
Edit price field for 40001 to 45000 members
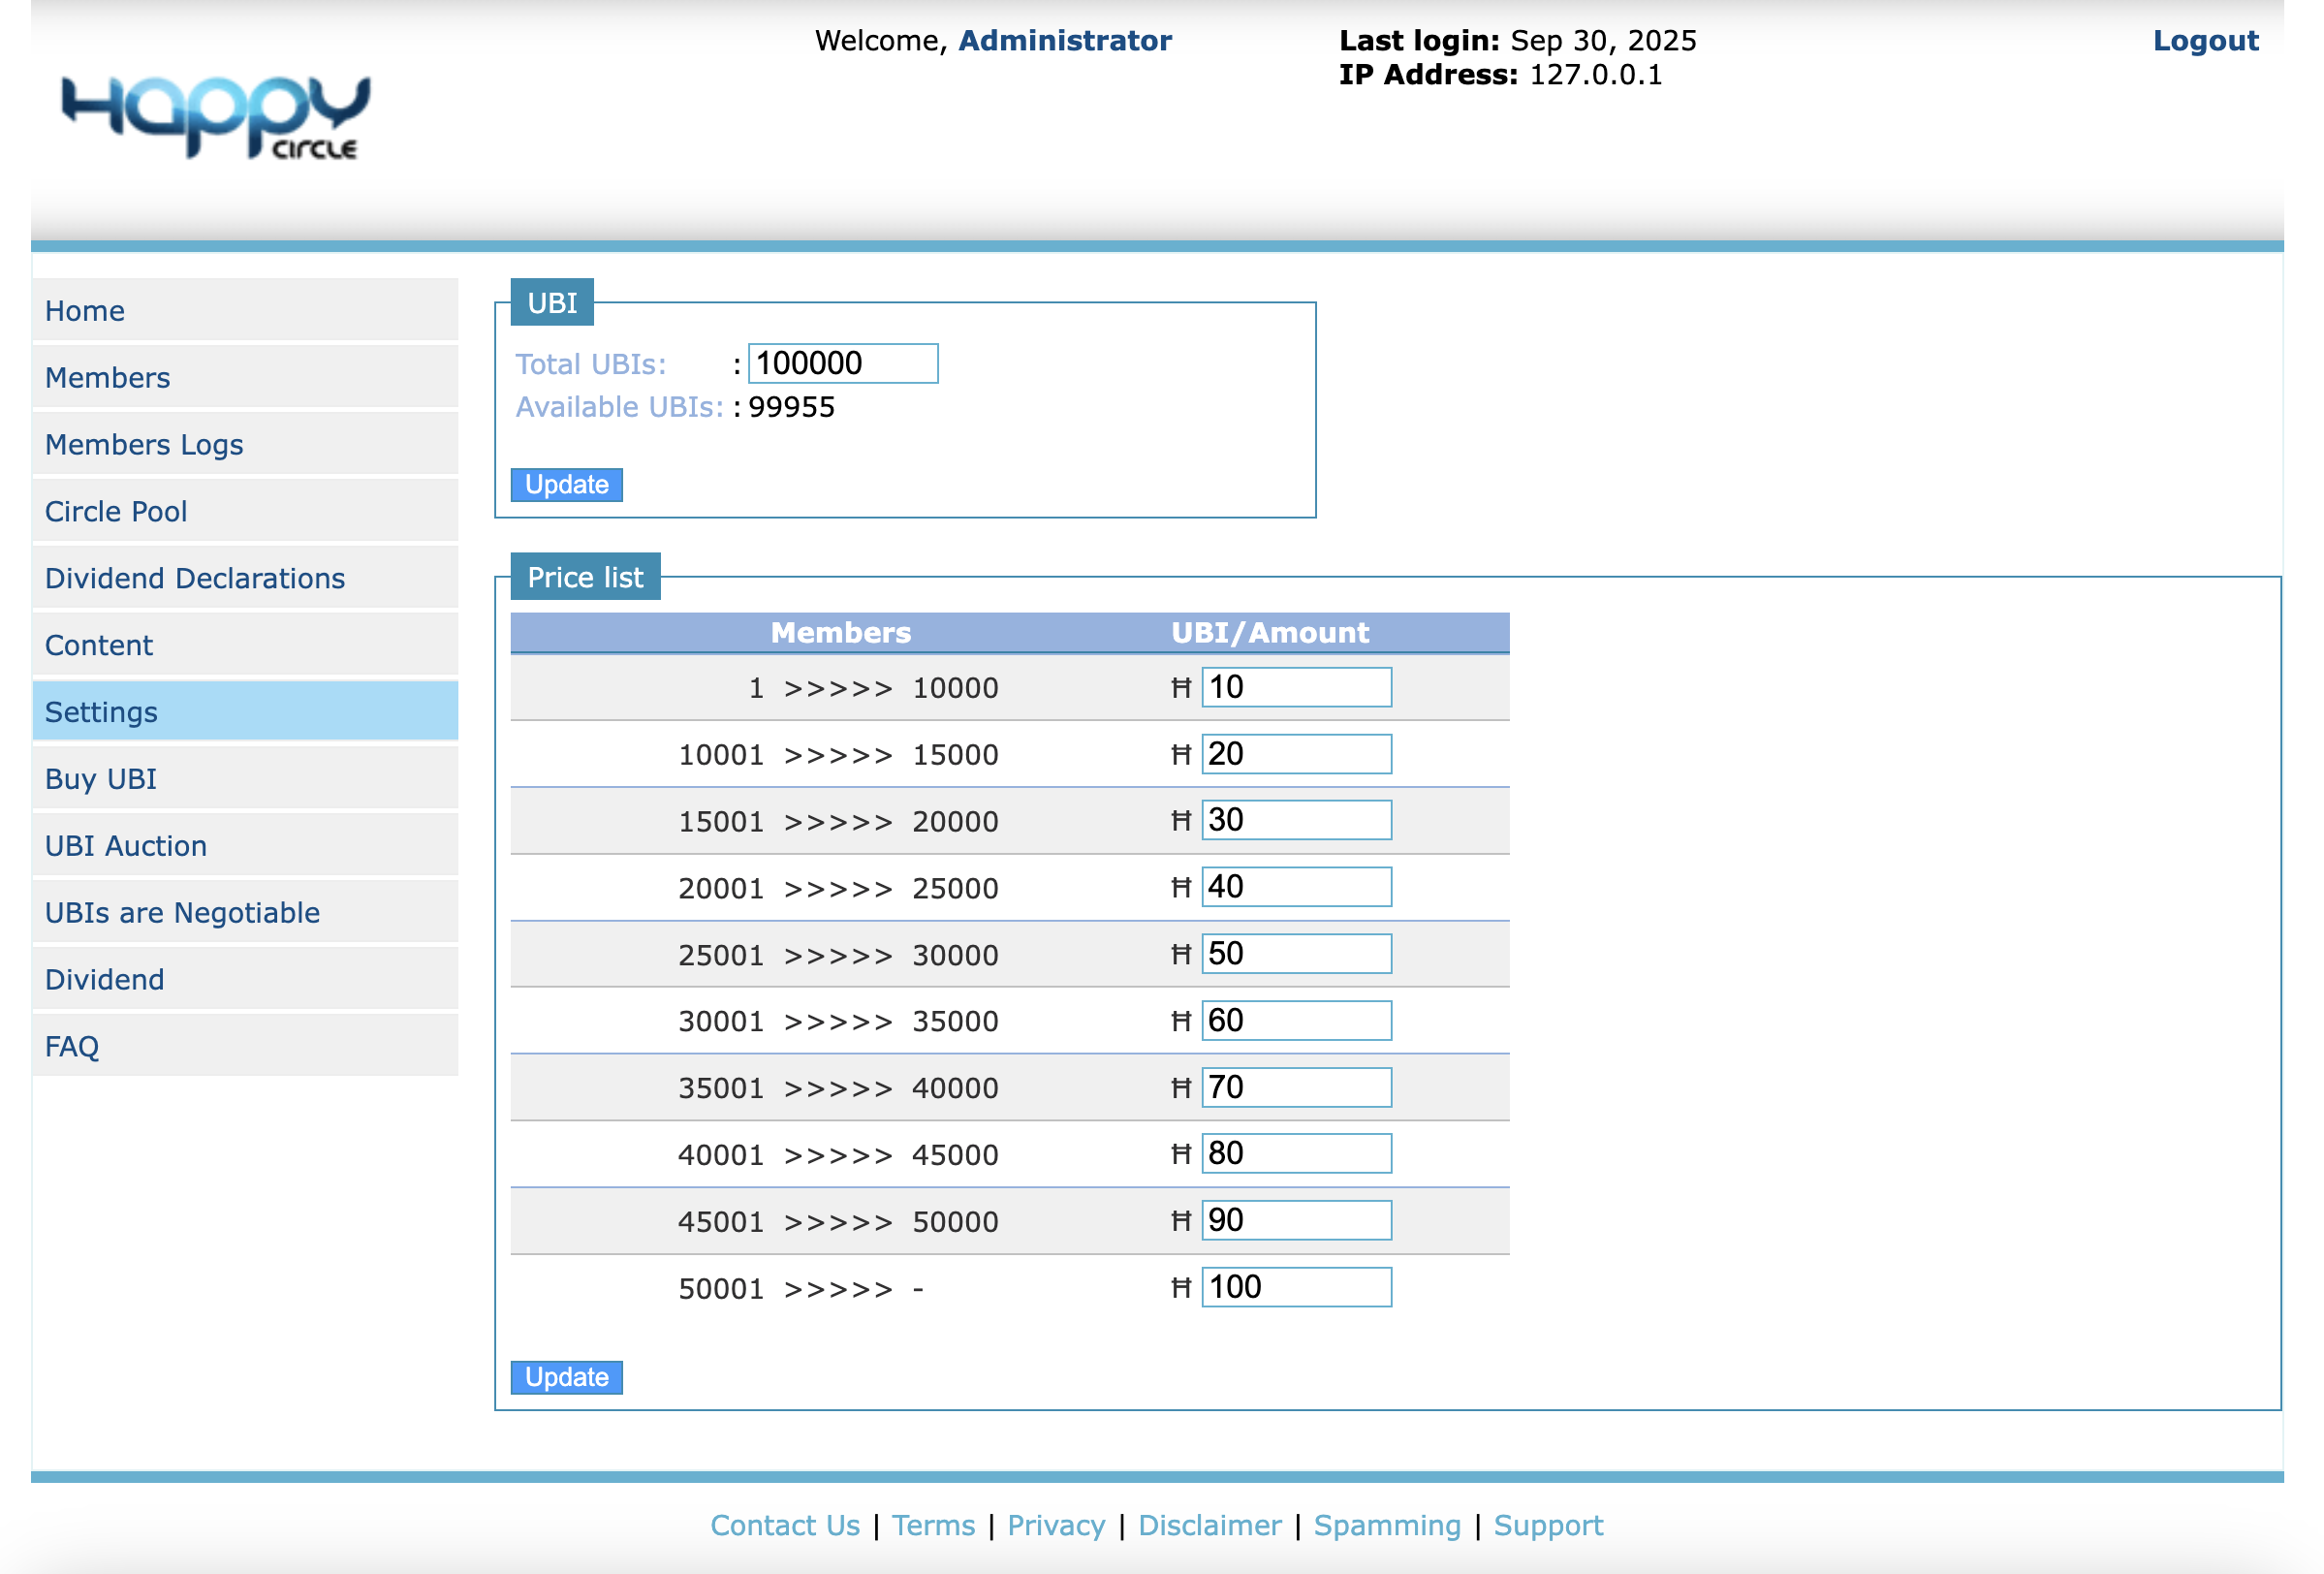[1296, 1154]
